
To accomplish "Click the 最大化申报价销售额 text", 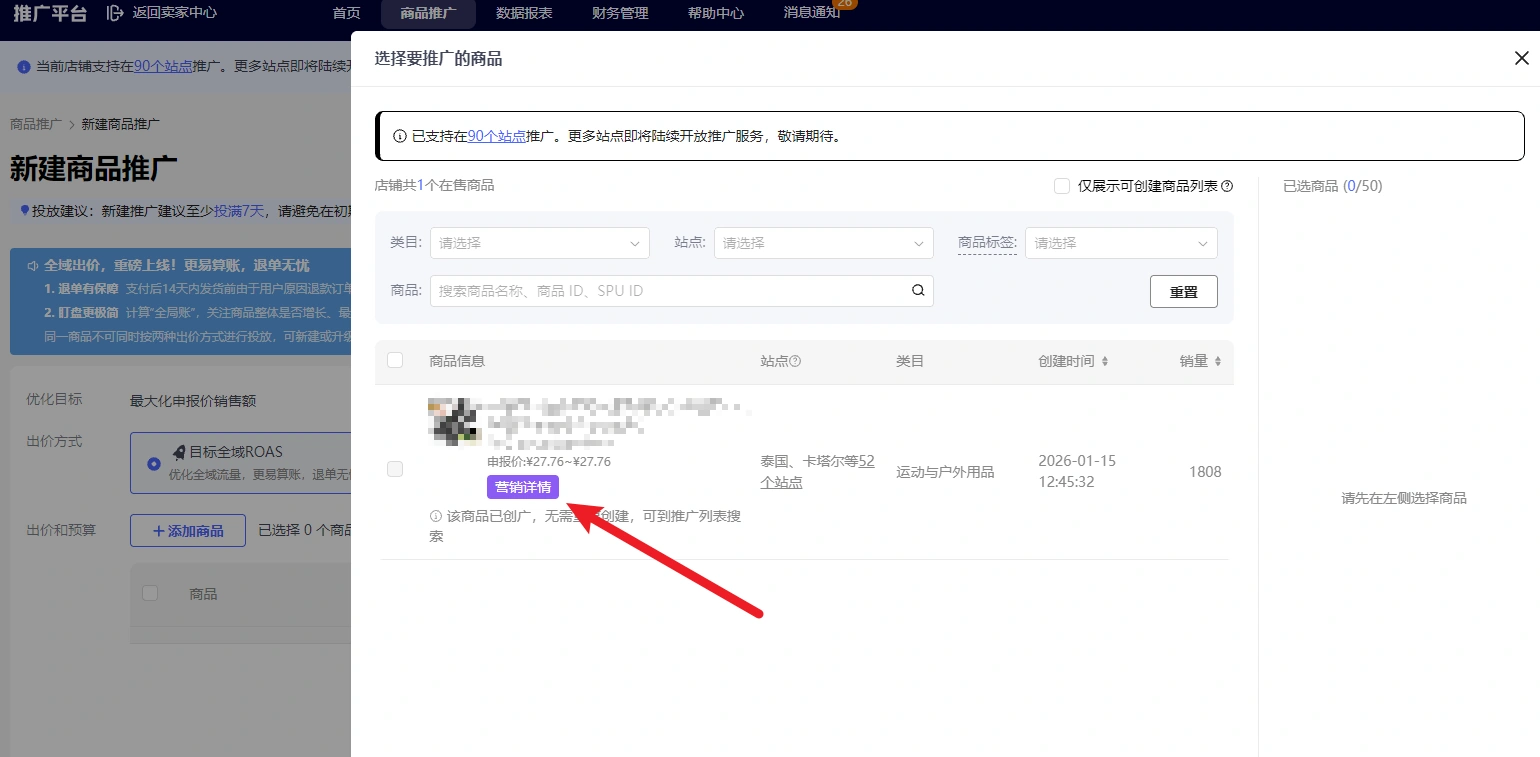I will (193, 400).
